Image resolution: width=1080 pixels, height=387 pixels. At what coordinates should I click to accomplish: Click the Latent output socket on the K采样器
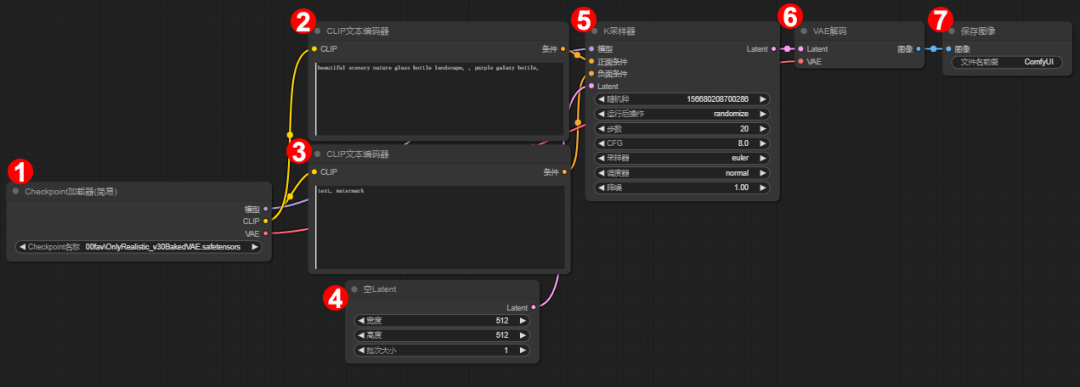[x=773, y=49]
